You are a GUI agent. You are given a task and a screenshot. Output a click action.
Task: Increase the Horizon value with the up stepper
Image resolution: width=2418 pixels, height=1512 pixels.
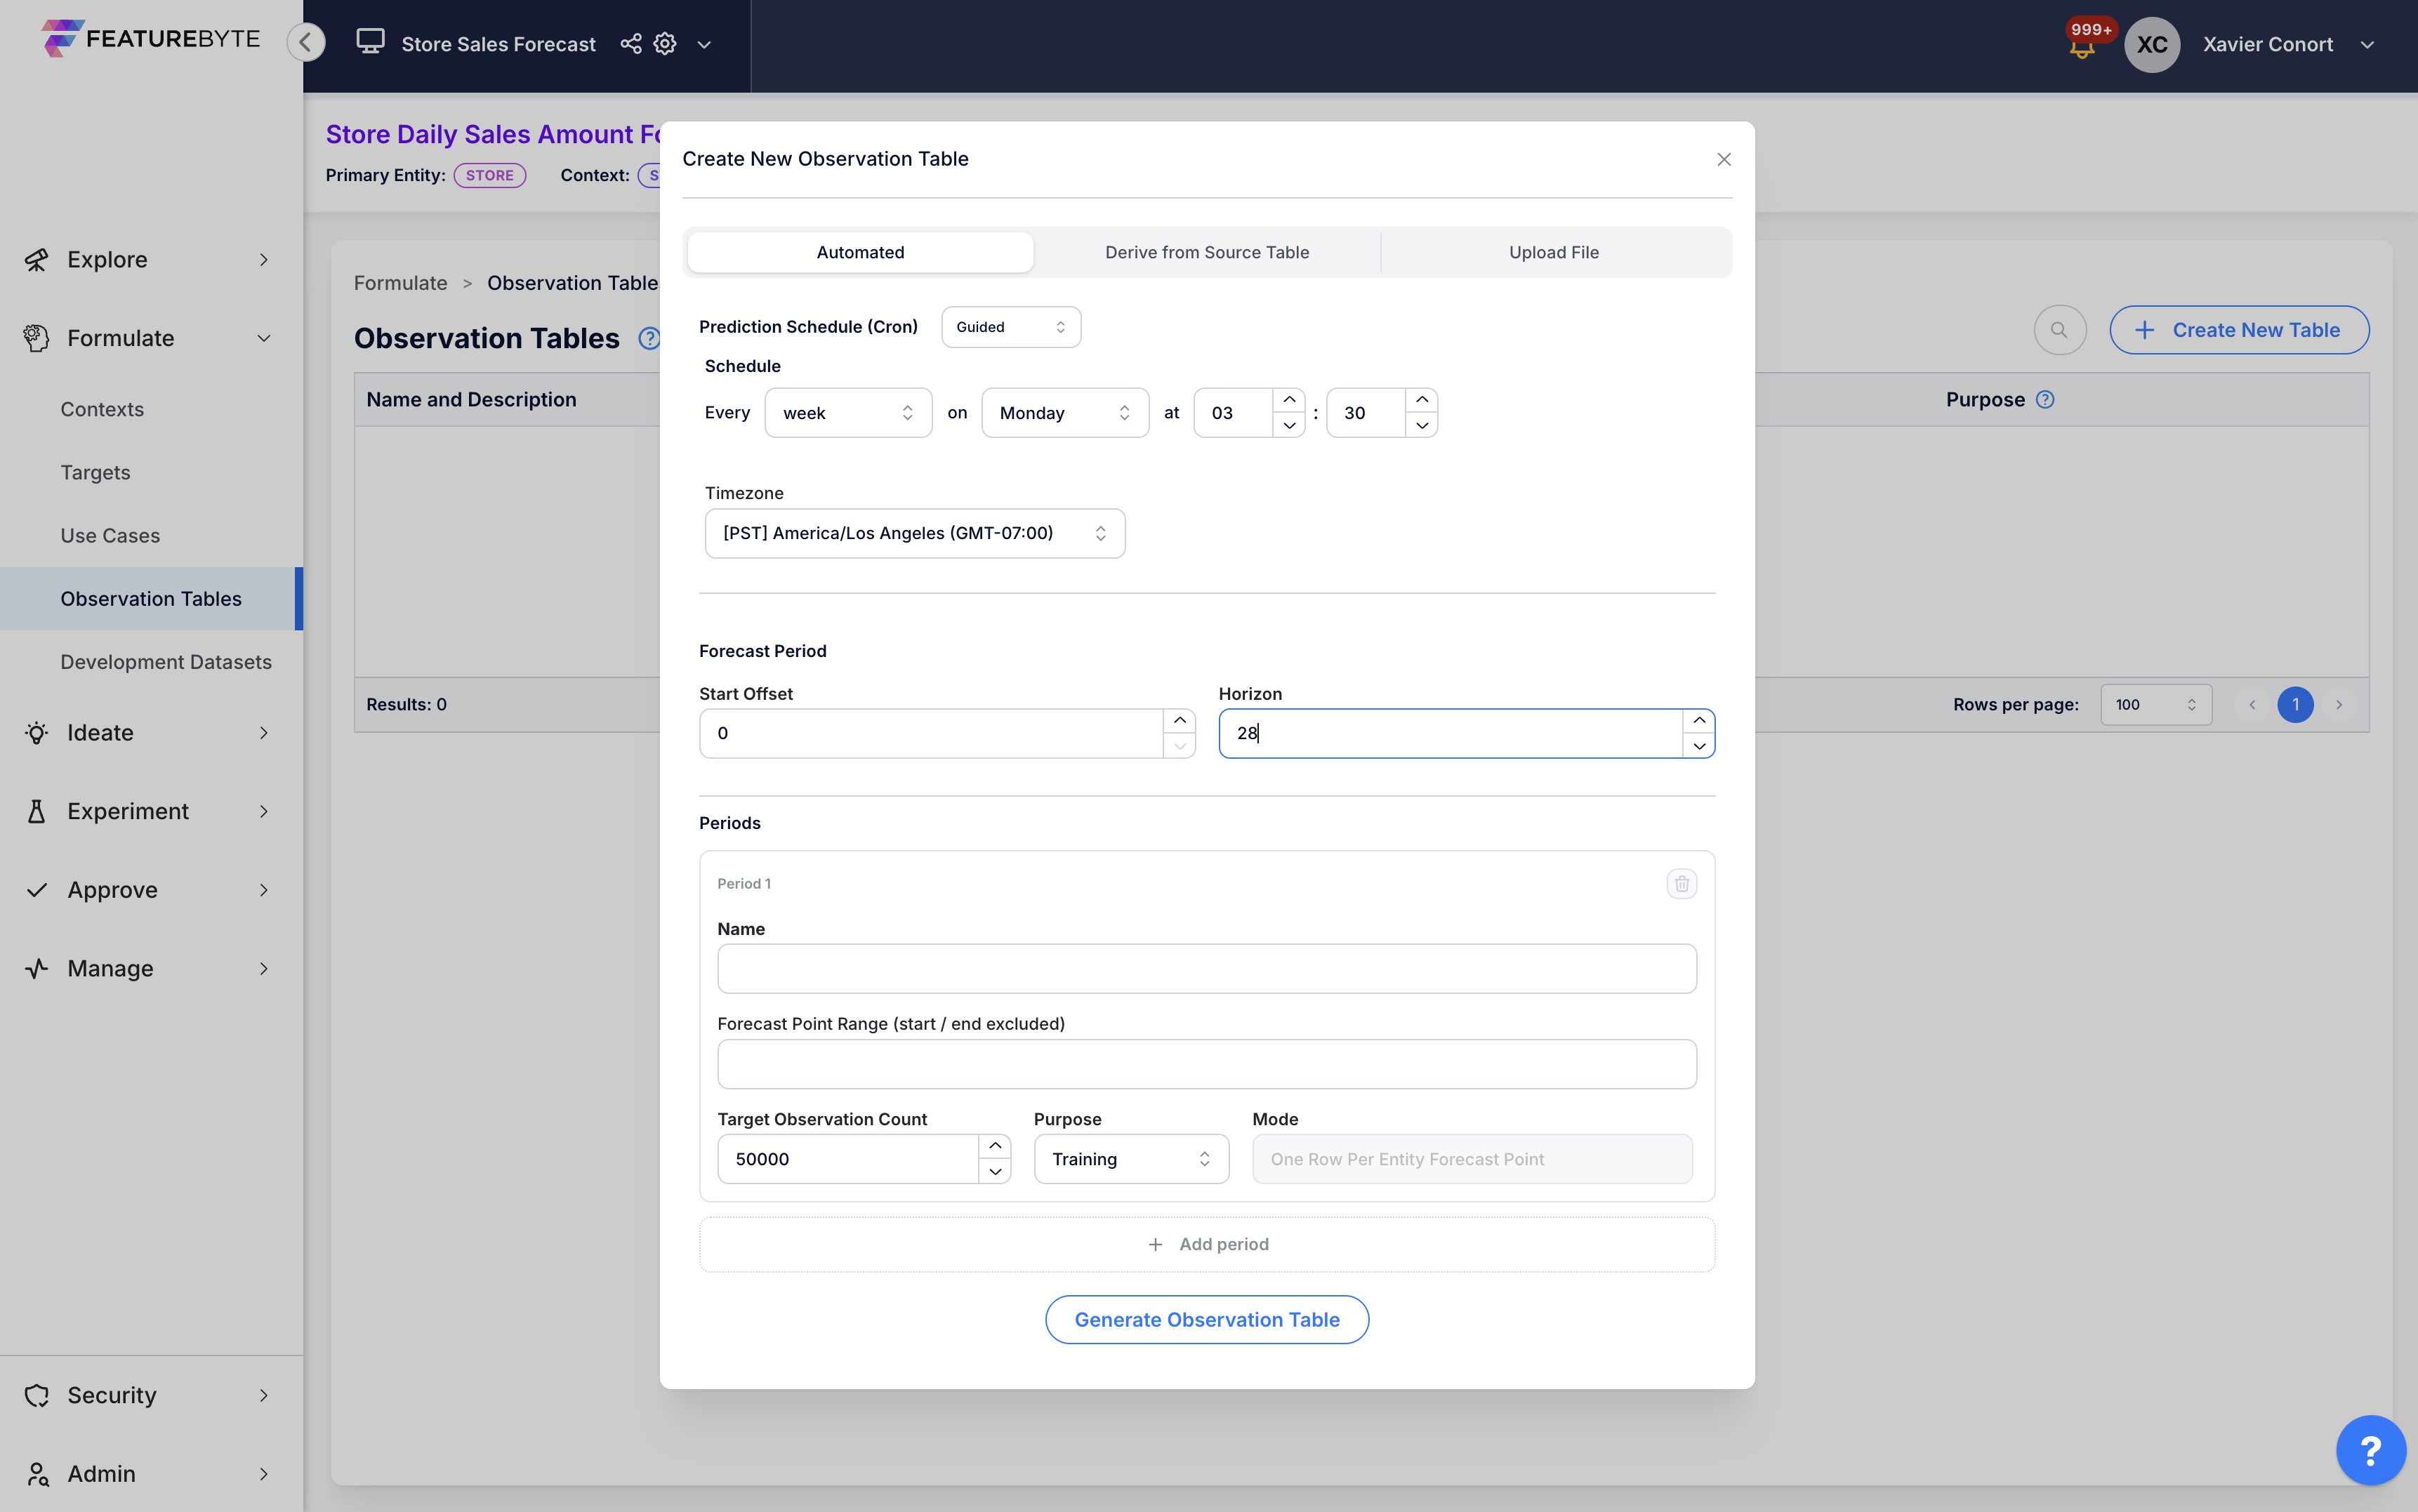click(x=1698, y=719)
